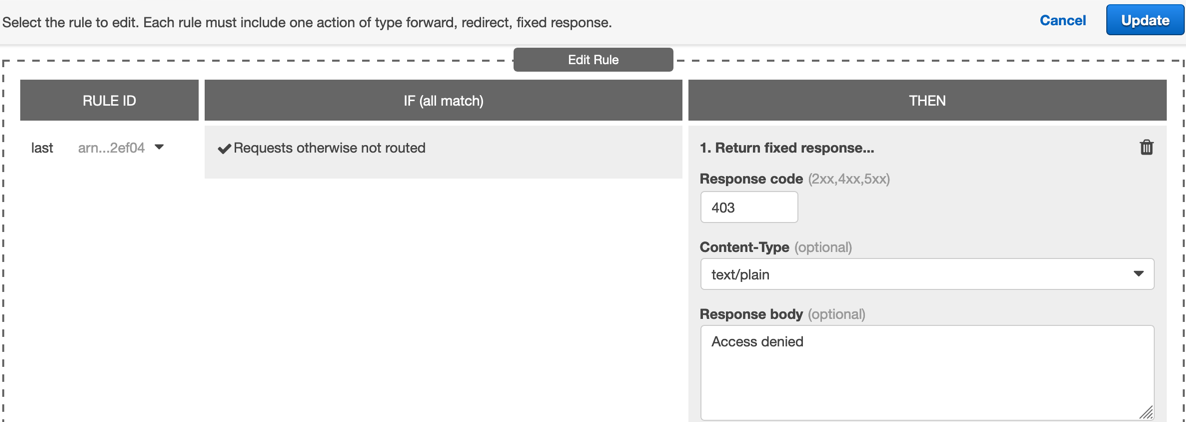Screen dimensions: 1186x422
Task: Click the THEN column header
Action: (927, 101)
